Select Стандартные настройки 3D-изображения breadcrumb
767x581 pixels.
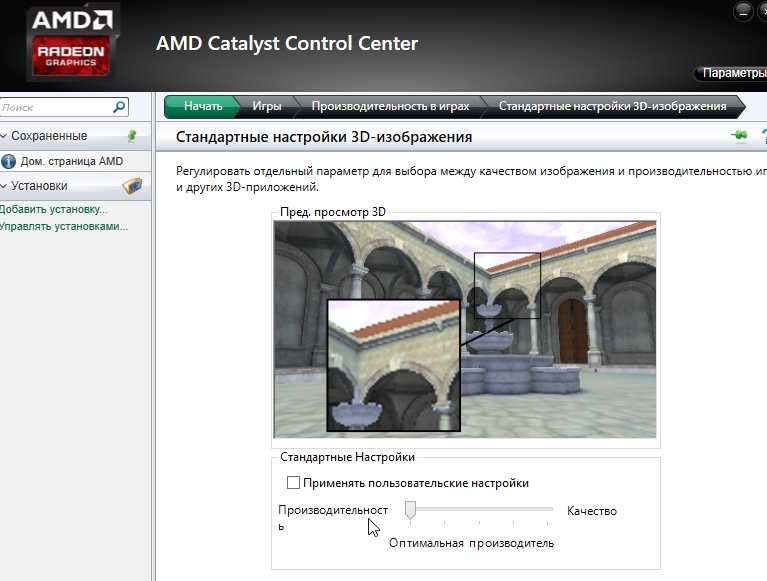click(x=612, y=107)
